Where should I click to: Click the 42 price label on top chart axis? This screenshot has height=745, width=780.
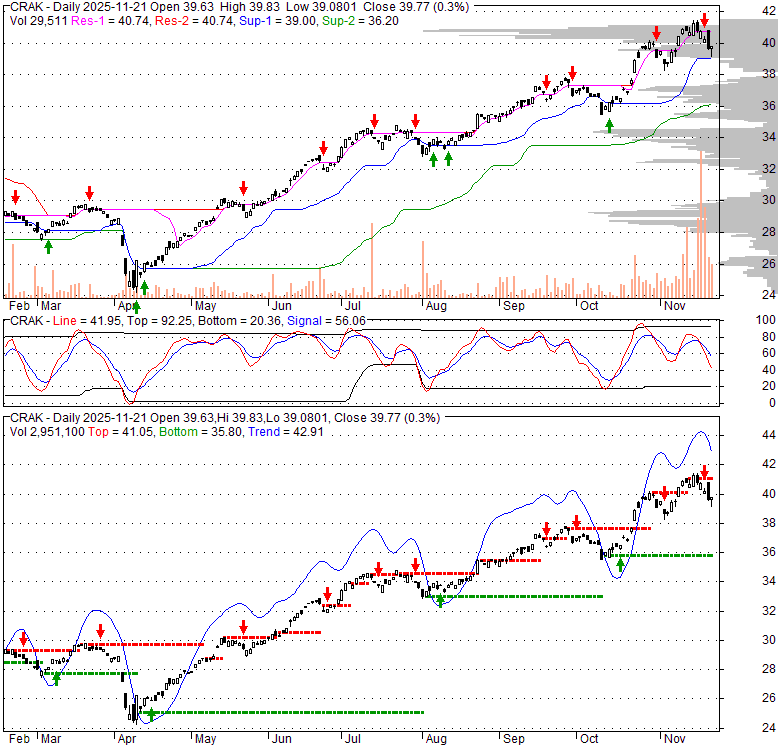(769, 11)
